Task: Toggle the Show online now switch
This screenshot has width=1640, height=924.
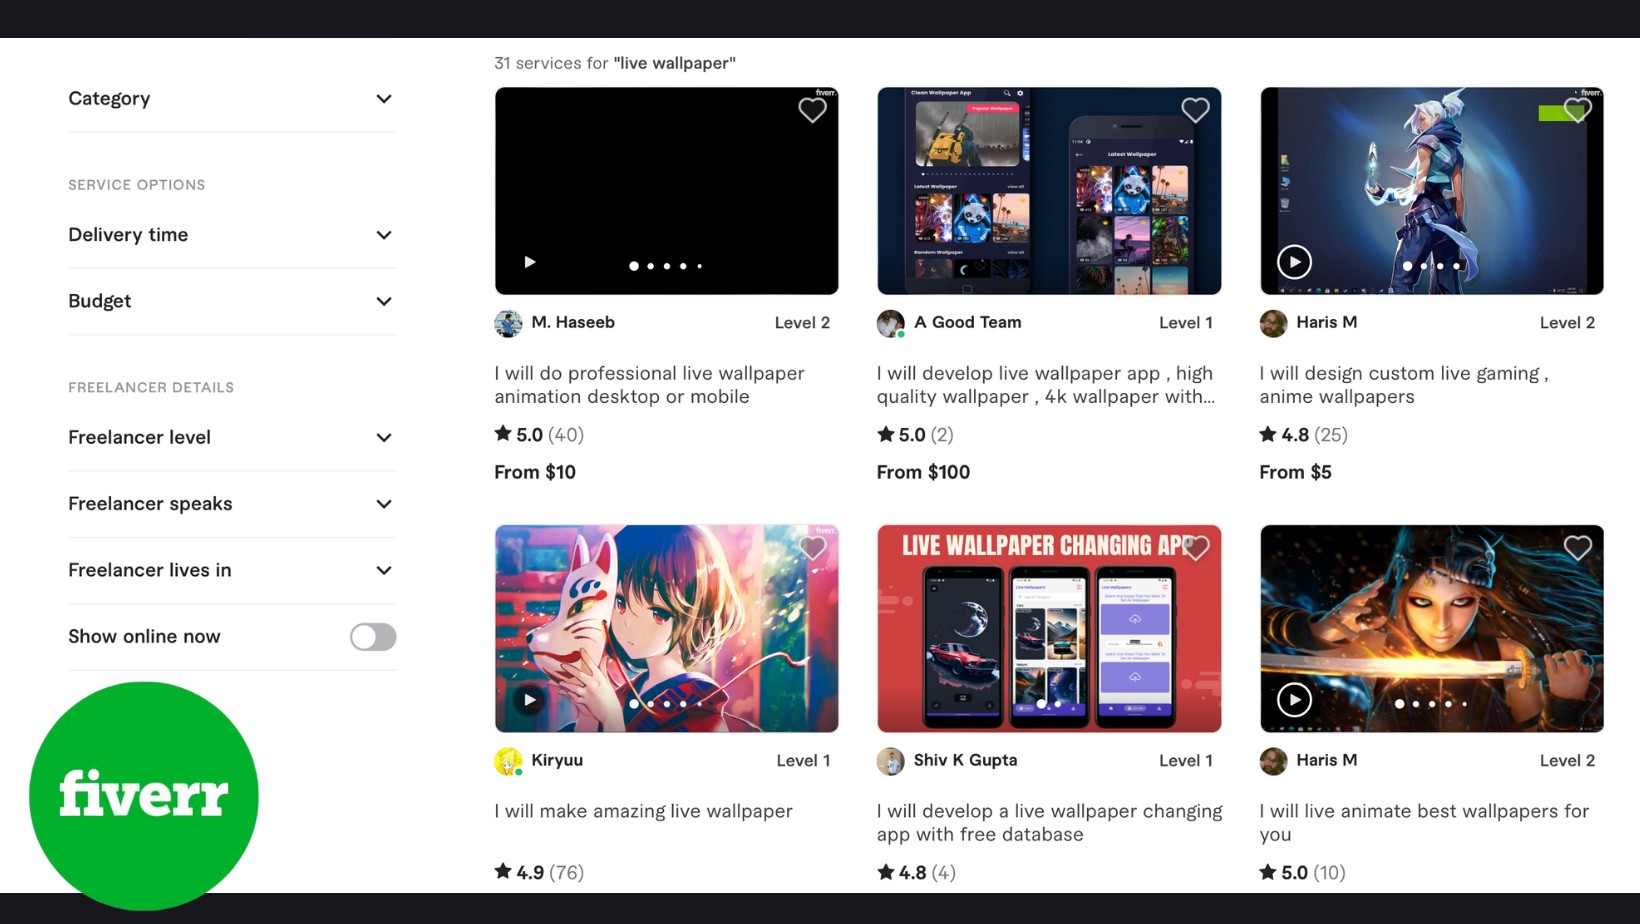Action: (x=373, y=637)
